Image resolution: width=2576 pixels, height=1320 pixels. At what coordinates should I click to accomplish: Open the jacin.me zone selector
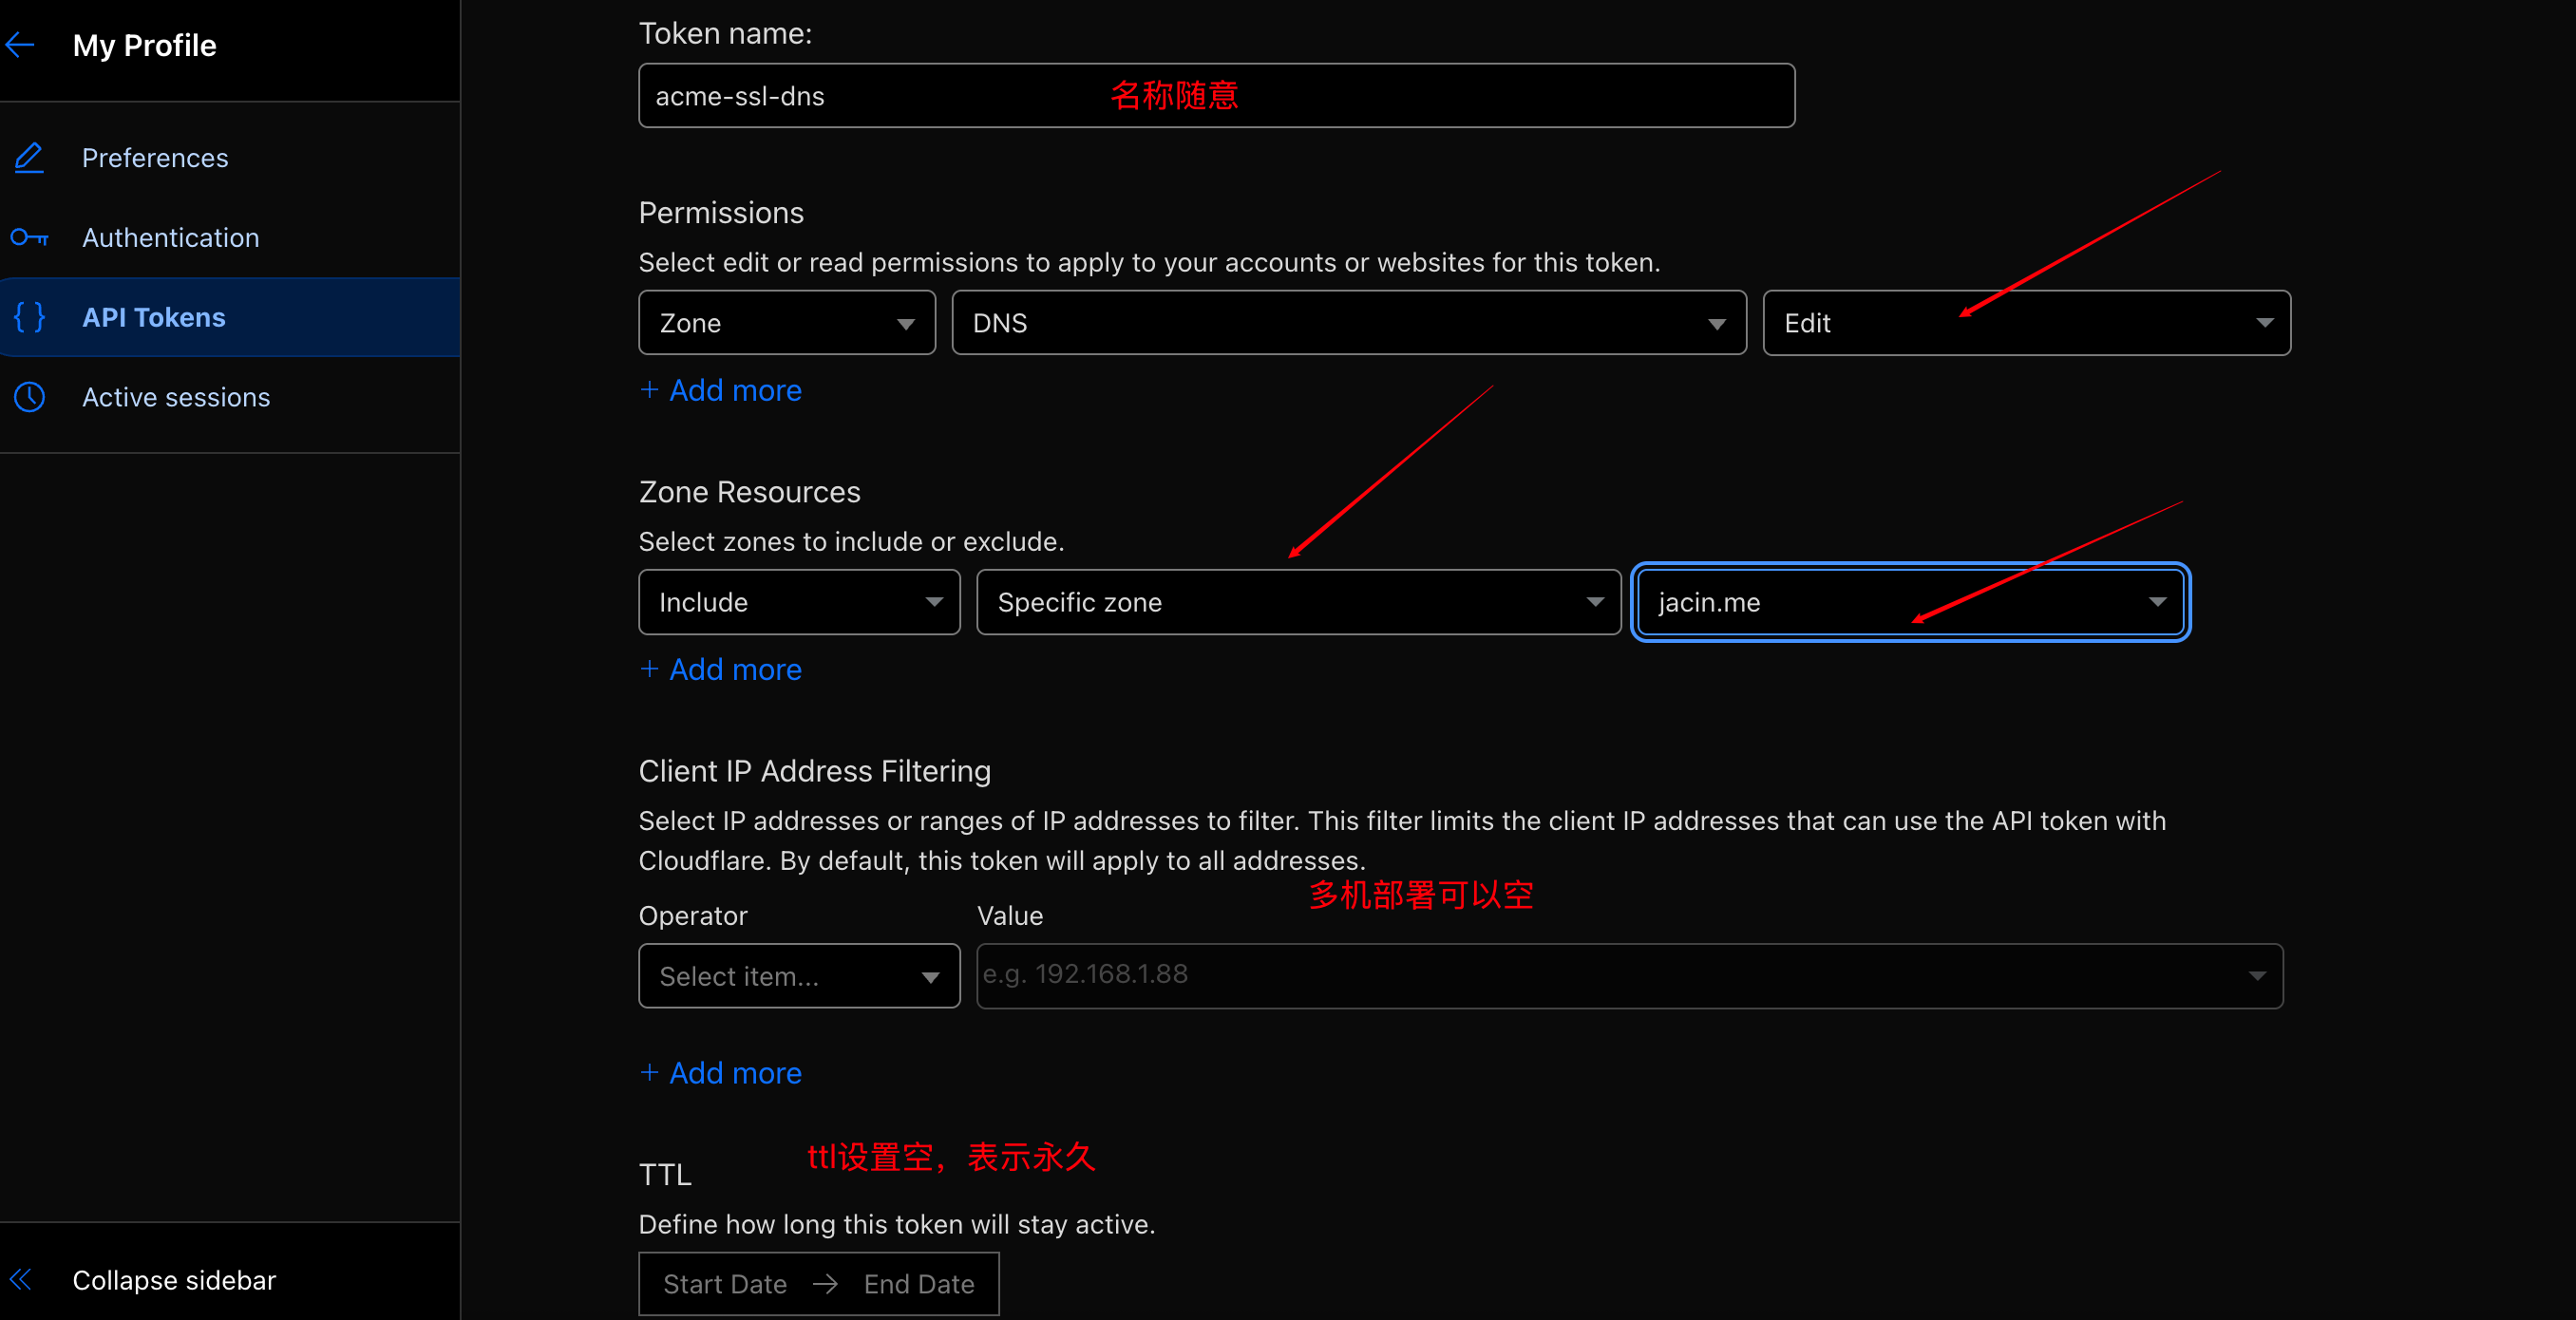pyautogui.click(x=1909, y=602)
